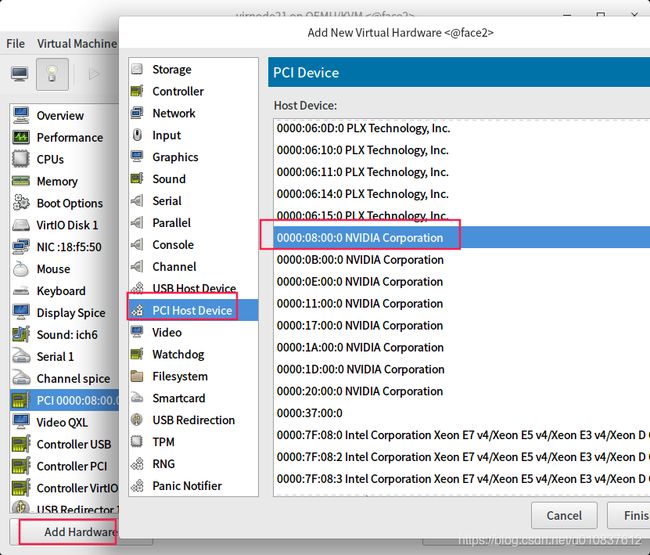Select Controller VirtIO entry
This screenshot has width=650, height=555.
pos(64,488)
